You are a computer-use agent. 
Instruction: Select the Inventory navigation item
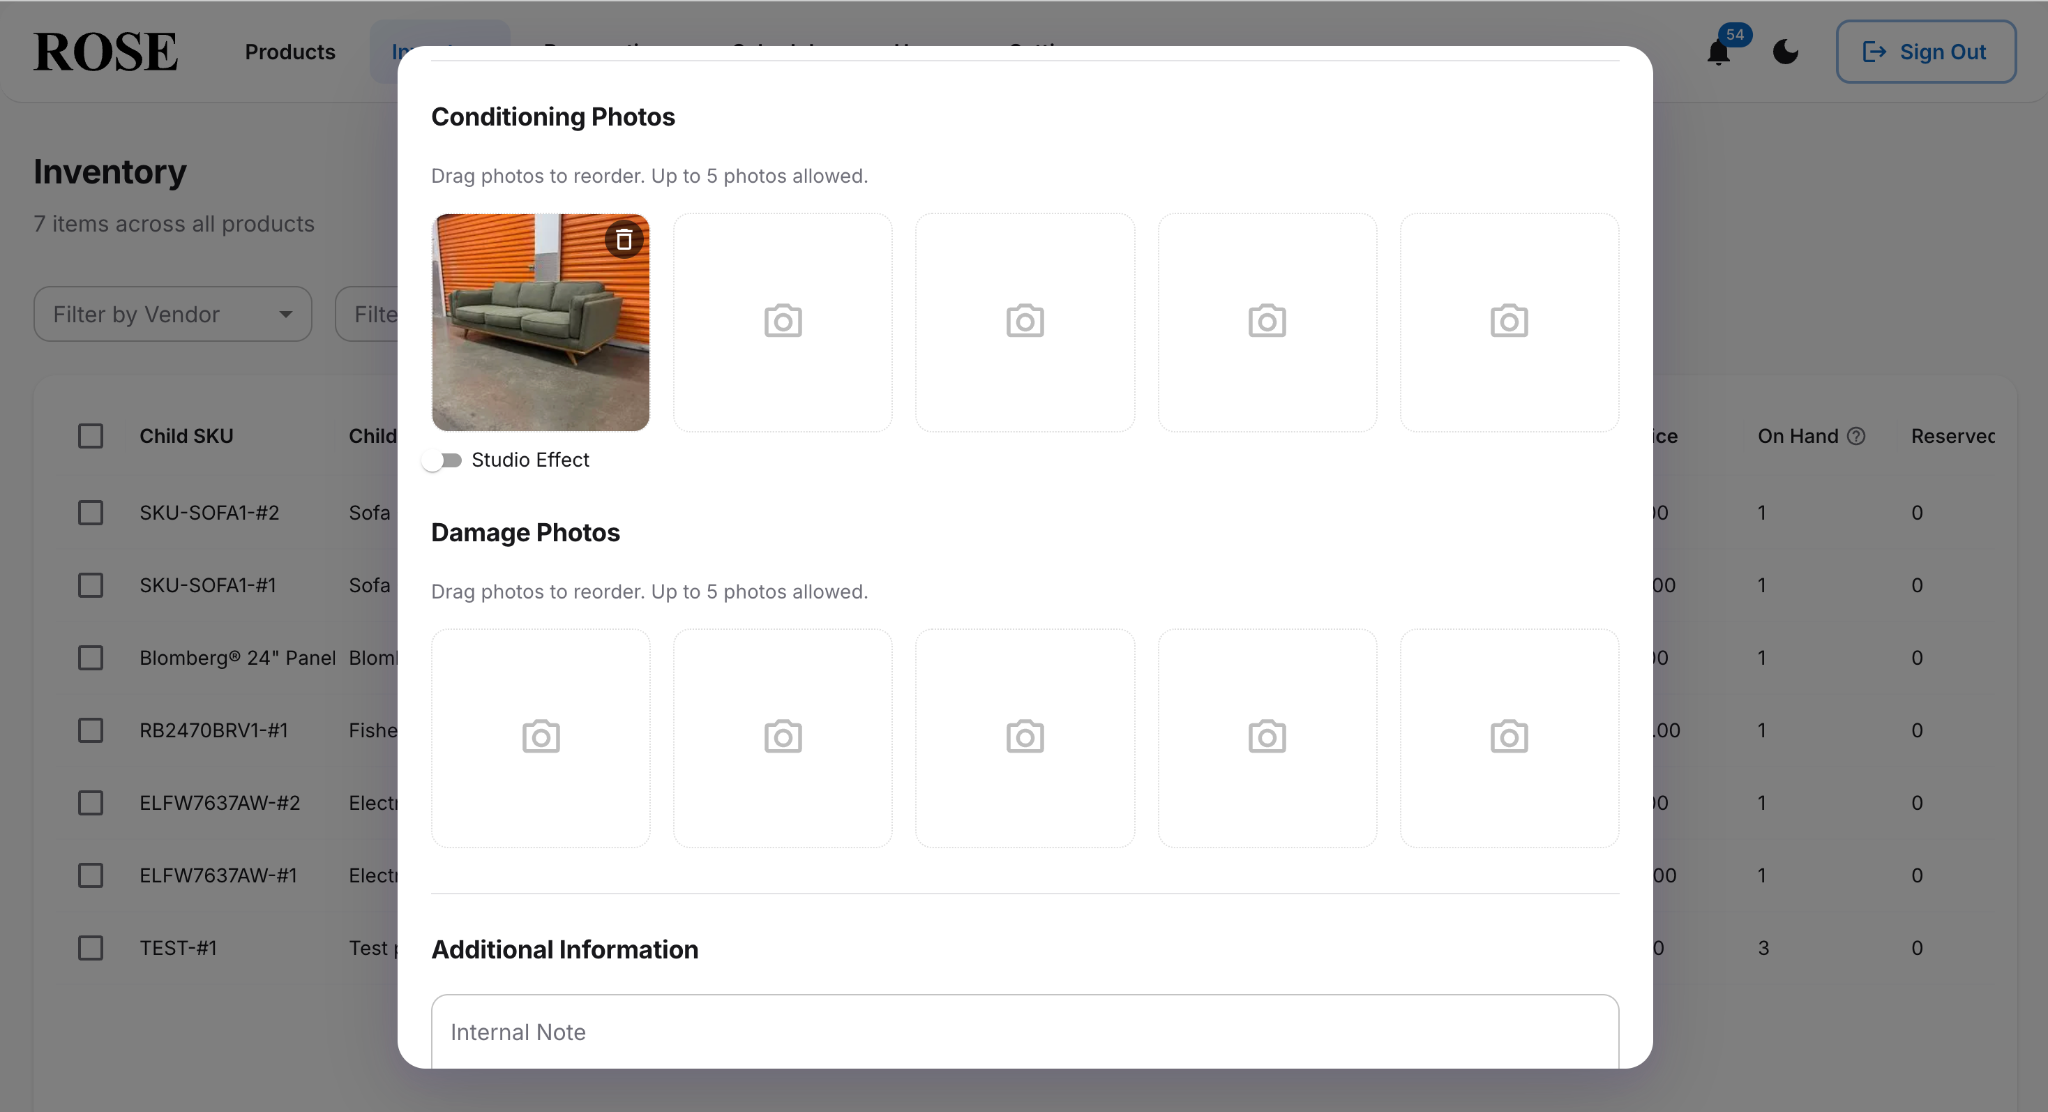point(440,52)
